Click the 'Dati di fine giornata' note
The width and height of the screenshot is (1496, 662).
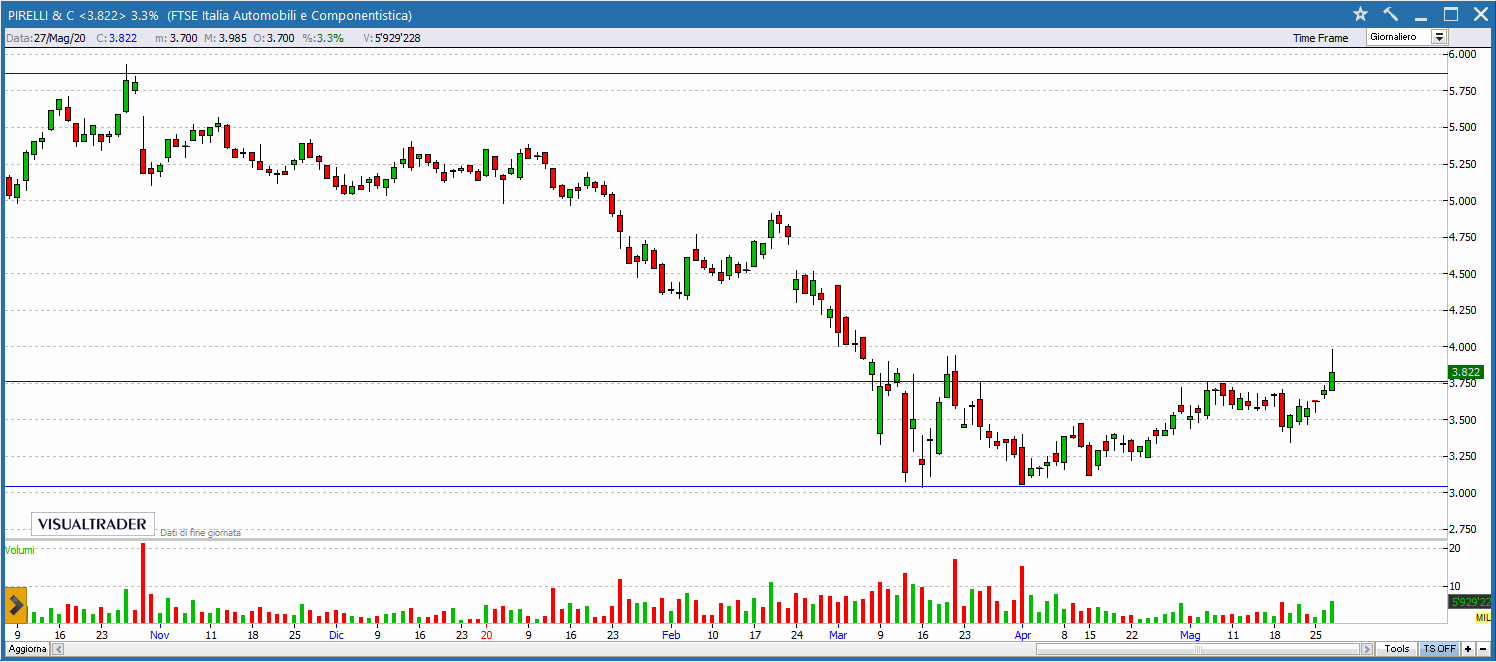(x=200, y=533)
